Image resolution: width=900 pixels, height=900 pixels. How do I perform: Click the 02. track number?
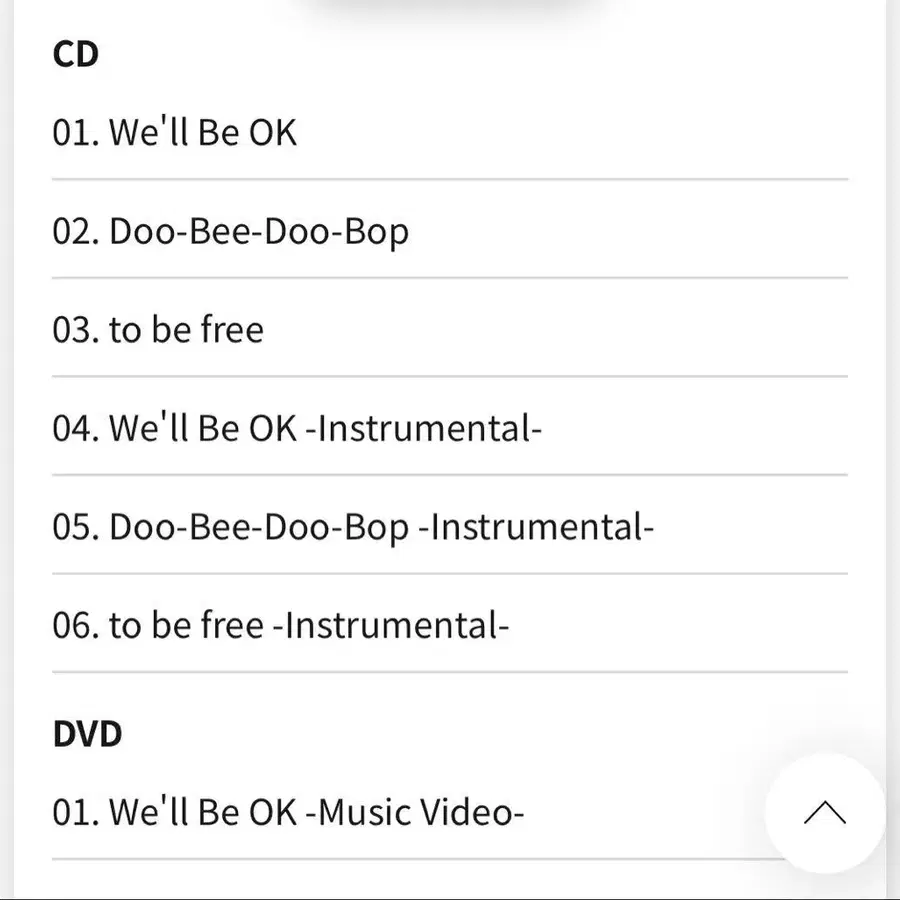[76, 231]
